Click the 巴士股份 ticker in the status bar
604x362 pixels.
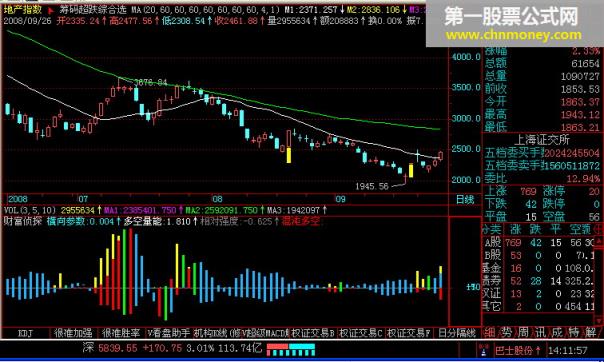(513, 350)
